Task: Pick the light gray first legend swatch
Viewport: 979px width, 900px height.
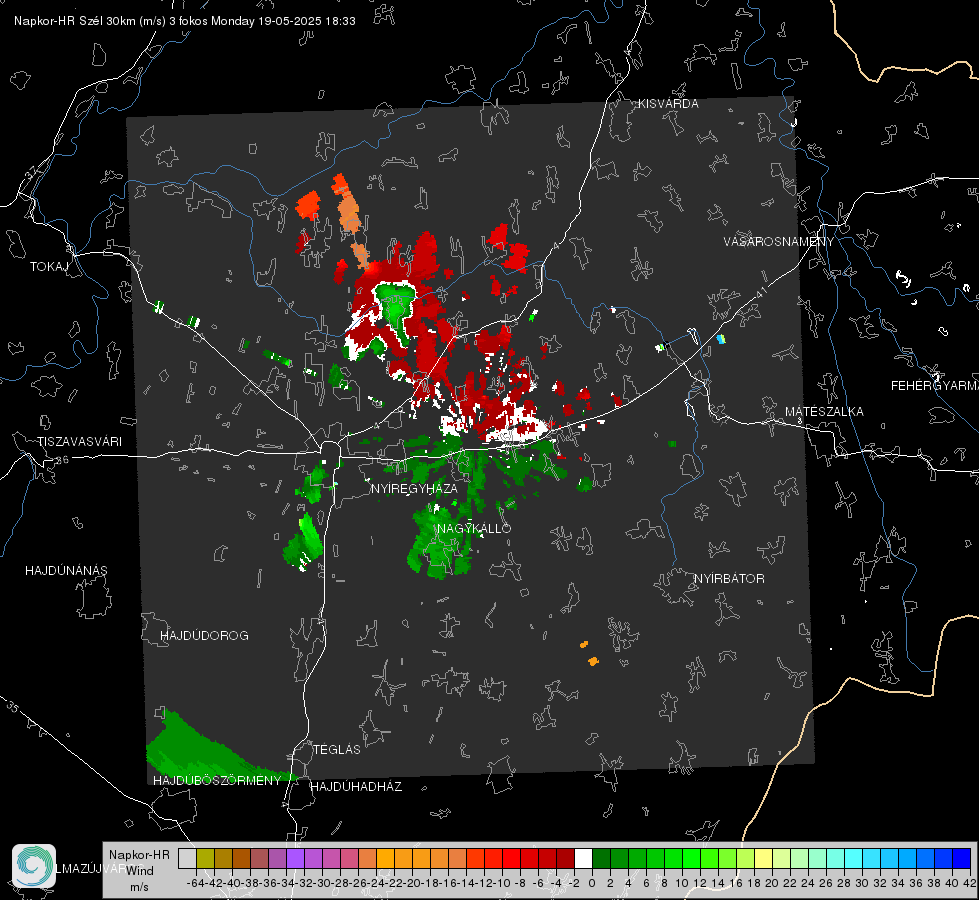Action: pos(187,858)
